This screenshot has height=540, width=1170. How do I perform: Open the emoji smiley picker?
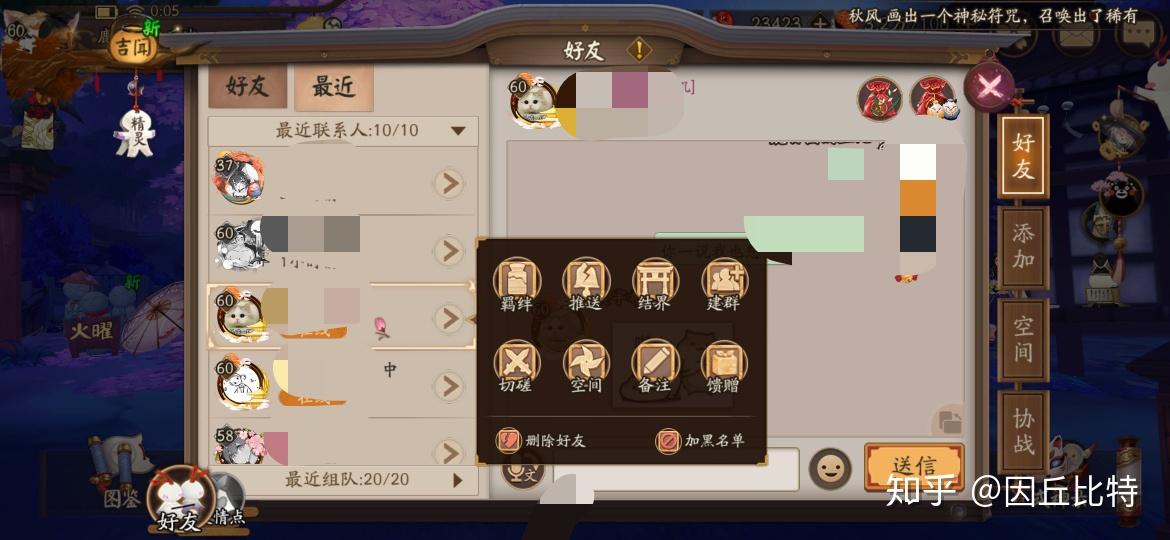tap(830, 468)
